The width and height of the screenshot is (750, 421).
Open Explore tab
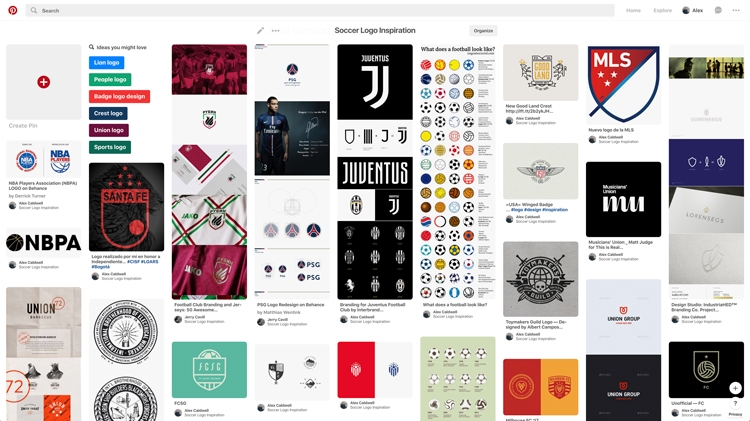[662, 10]
